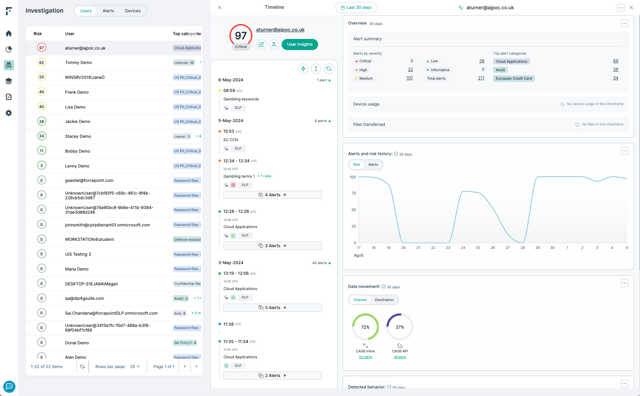Refresh the timeline with the reload icon
This screenshot has height=396, width=640.
click(329, 69)
